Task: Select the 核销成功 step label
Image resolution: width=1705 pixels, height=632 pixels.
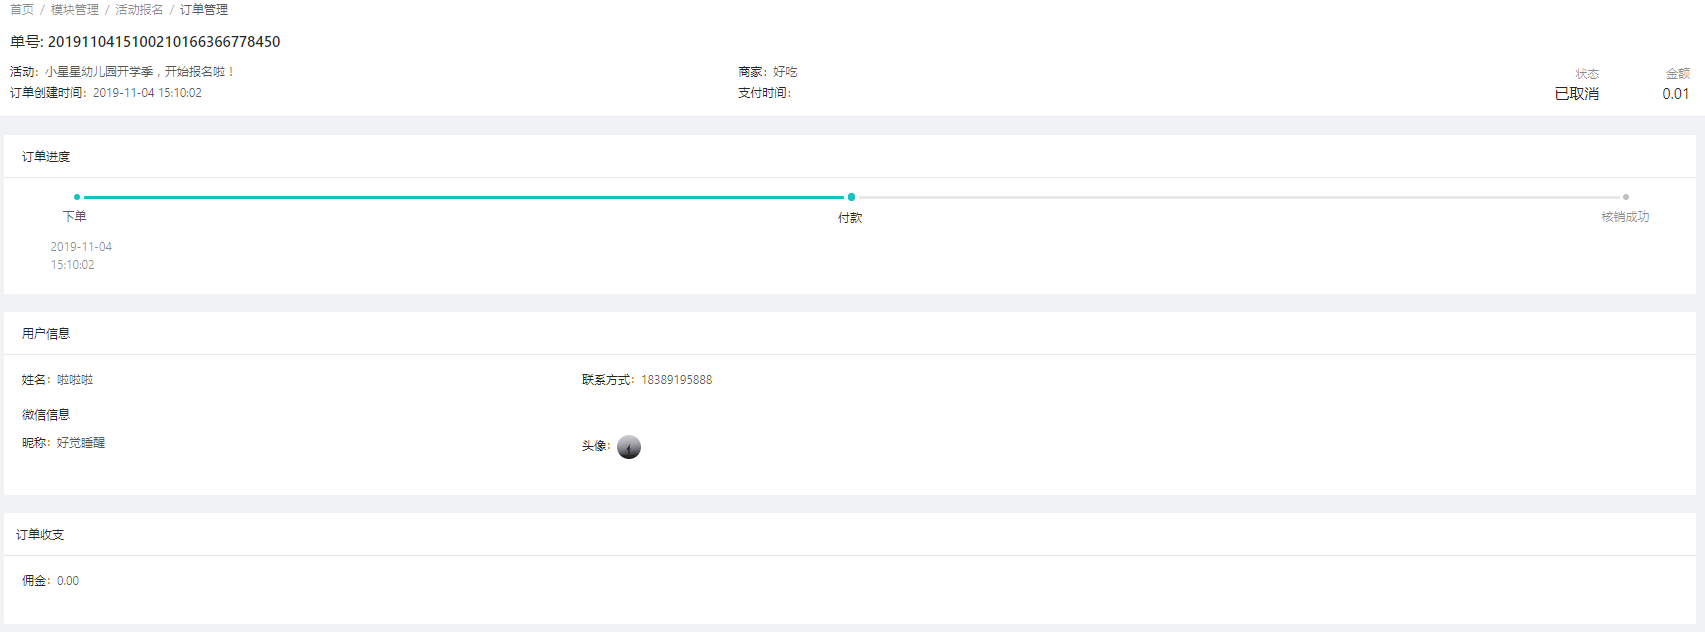Action: [1625, 217]
